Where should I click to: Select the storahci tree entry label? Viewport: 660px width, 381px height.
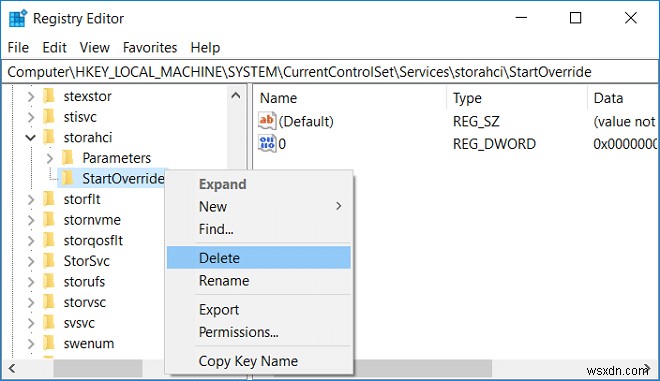click(88, 137)
